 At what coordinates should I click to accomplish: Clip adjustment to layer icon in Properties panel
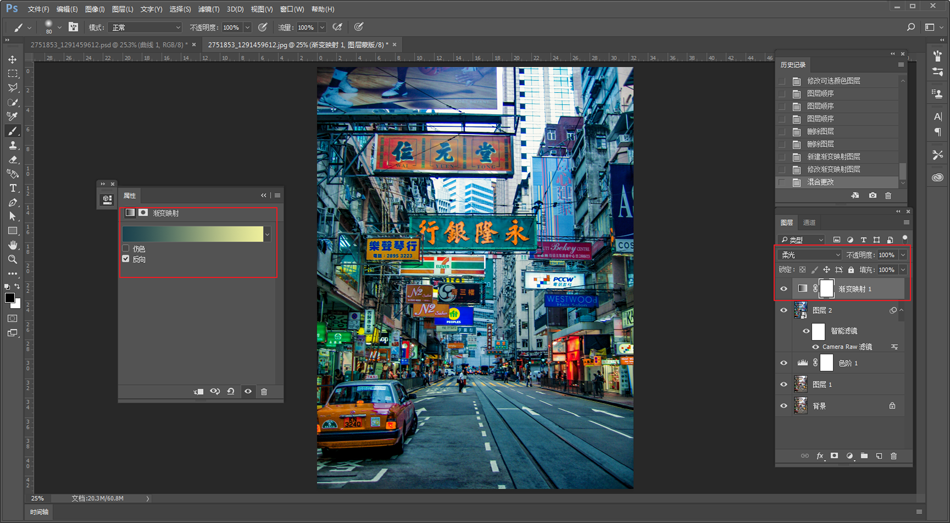coord(199,391)
